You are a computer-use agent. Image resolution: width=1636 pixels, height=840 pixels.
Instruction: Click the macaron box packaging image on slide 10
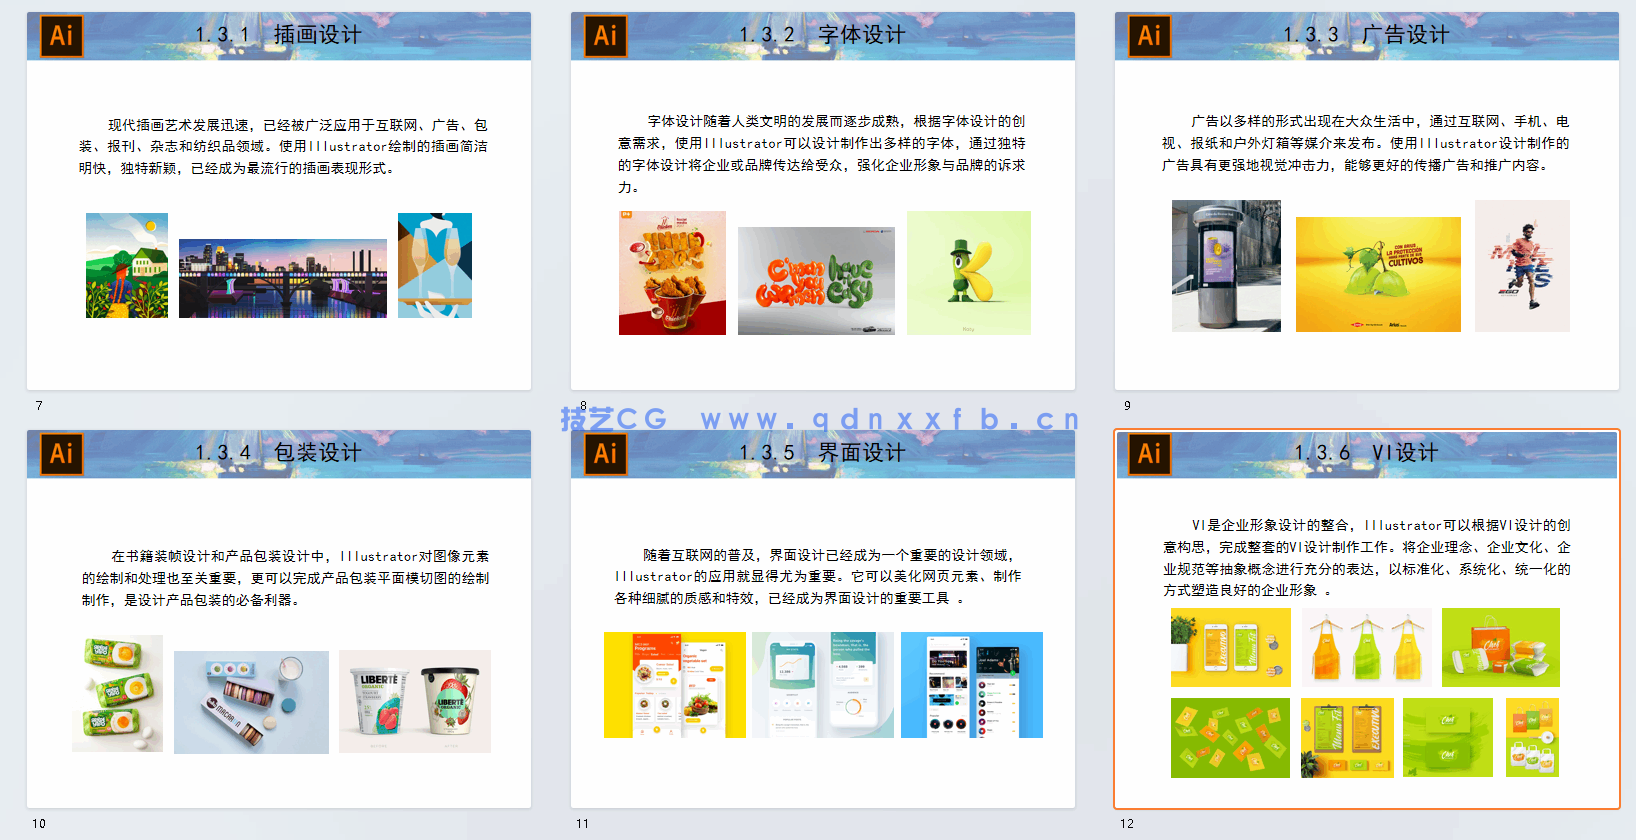251,702
